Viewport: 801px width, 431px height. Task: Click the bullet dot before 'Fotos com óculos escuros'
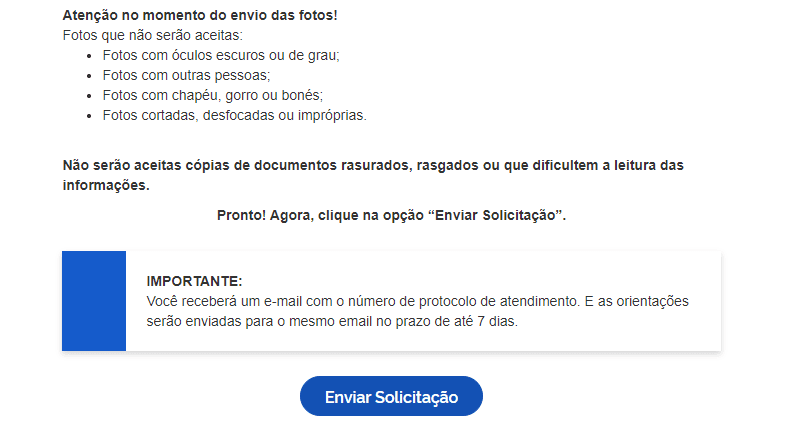click(x=91, y=56)
